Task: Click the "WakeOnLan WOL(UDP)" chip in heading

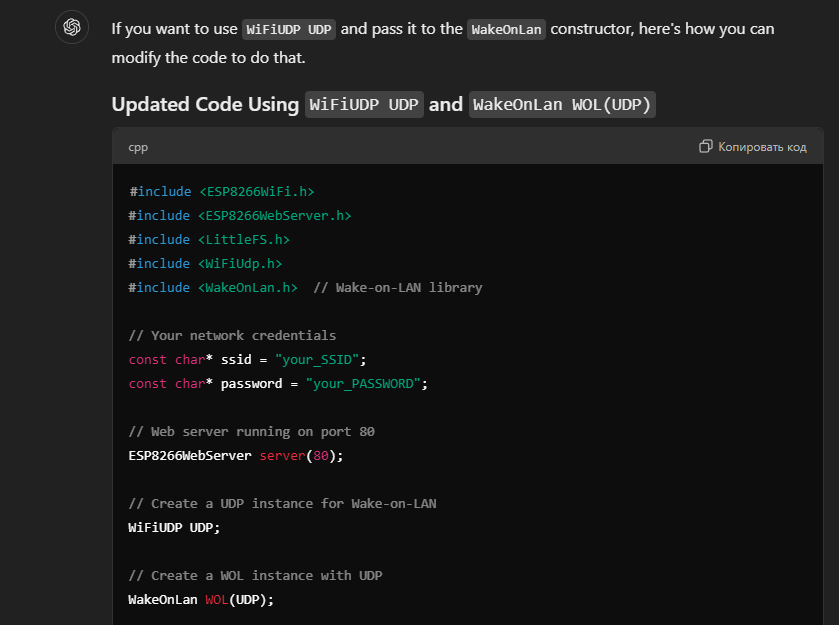Action: [562, 105]
